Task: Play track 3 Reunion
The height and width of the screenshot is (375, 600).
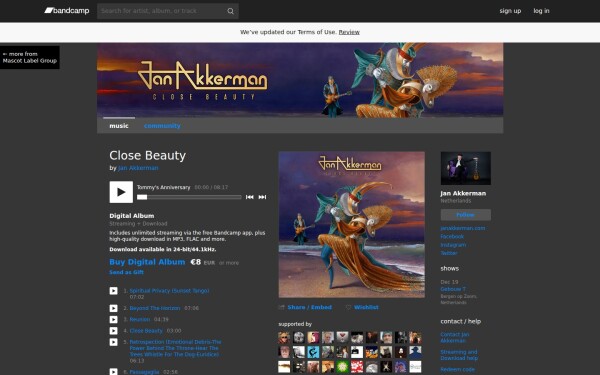Action: (114, 319)
